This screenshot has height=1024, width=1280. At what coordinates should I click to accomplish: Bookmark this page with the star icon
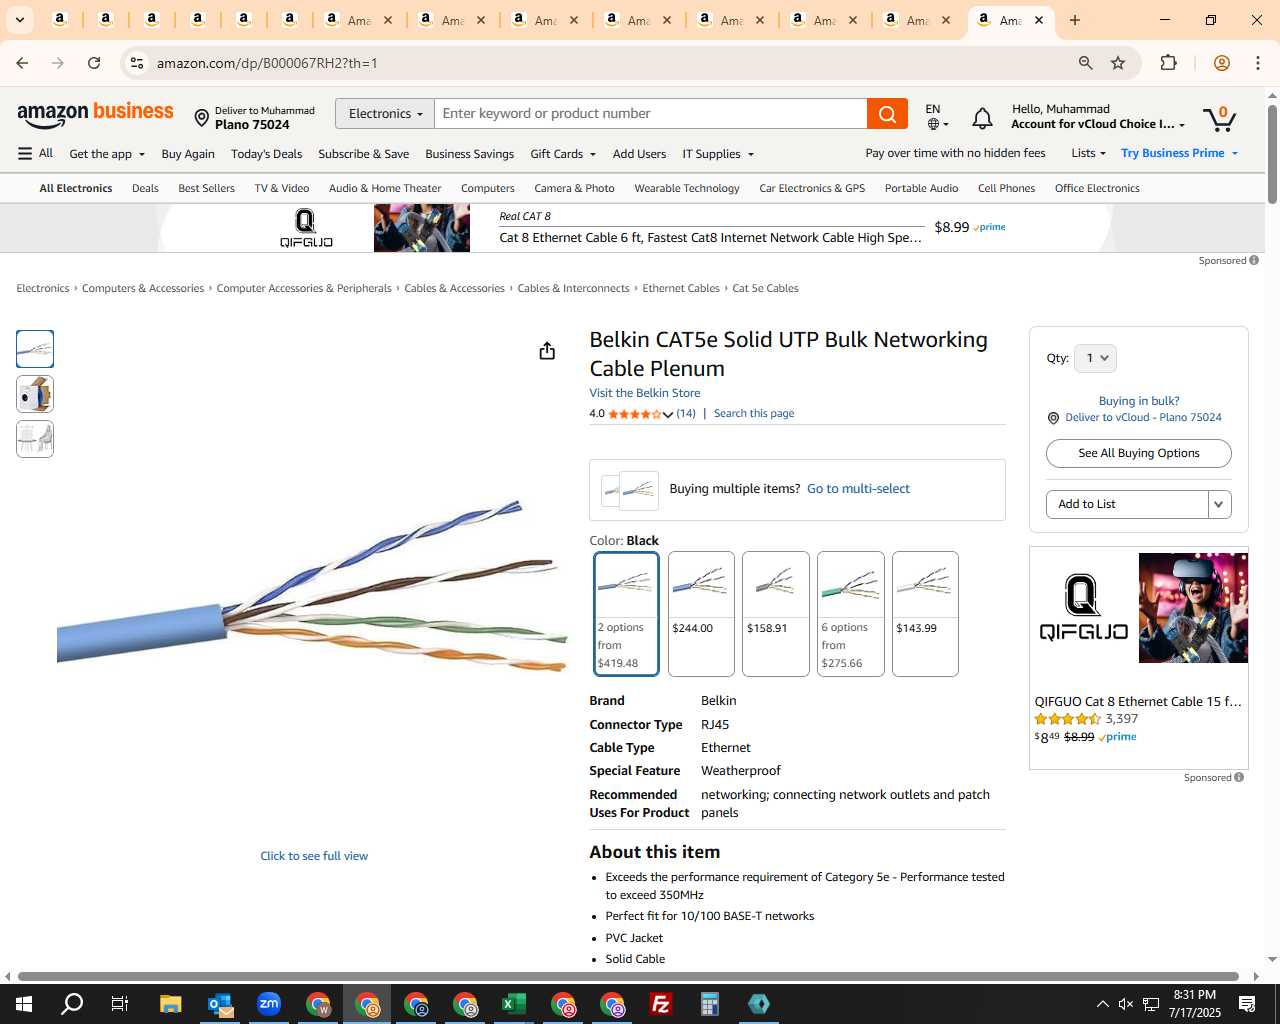(1118, 63)
